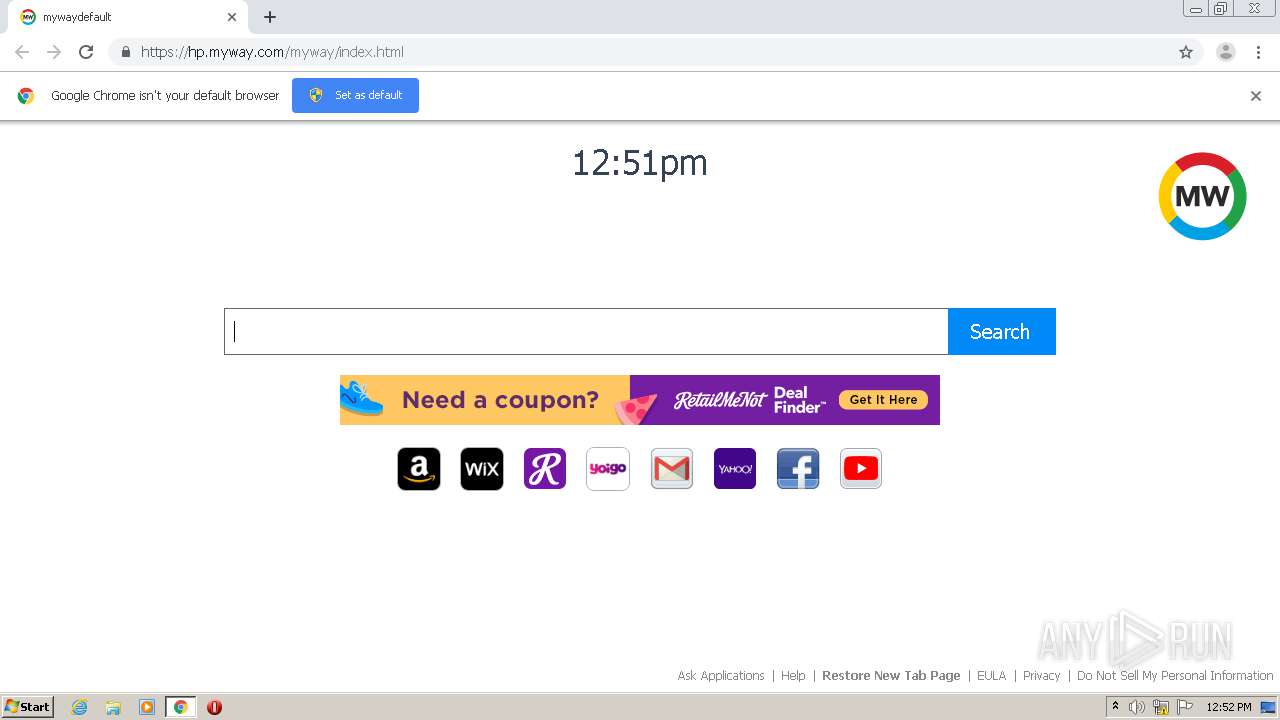
Task: Open the Wix shortcut icon
Action: pyautogui.click(x=482, y=469)
